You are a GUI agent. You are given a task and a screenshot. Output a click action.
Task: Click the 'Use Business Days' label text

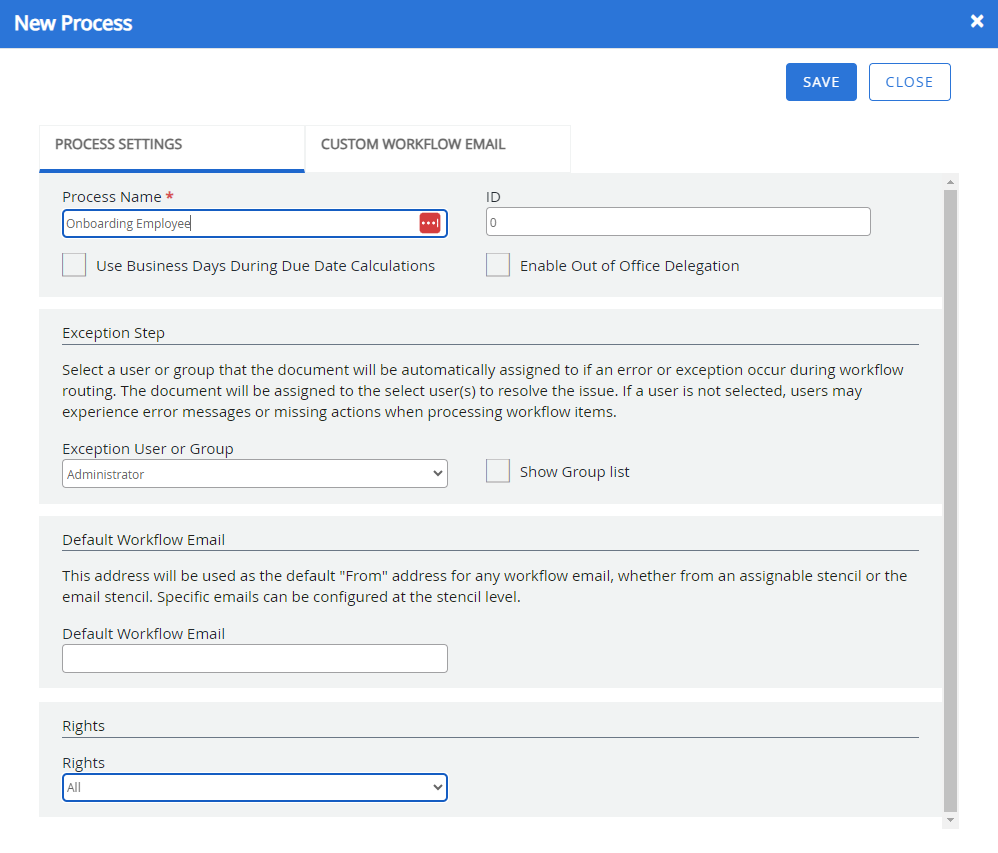(x=265, y=266)
